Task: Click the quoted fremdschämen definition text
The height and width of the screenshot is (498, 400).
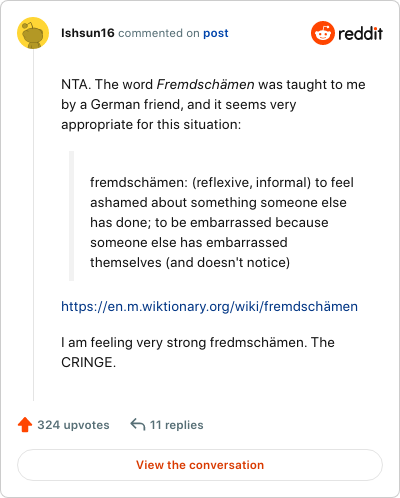Action: (222, 222)
